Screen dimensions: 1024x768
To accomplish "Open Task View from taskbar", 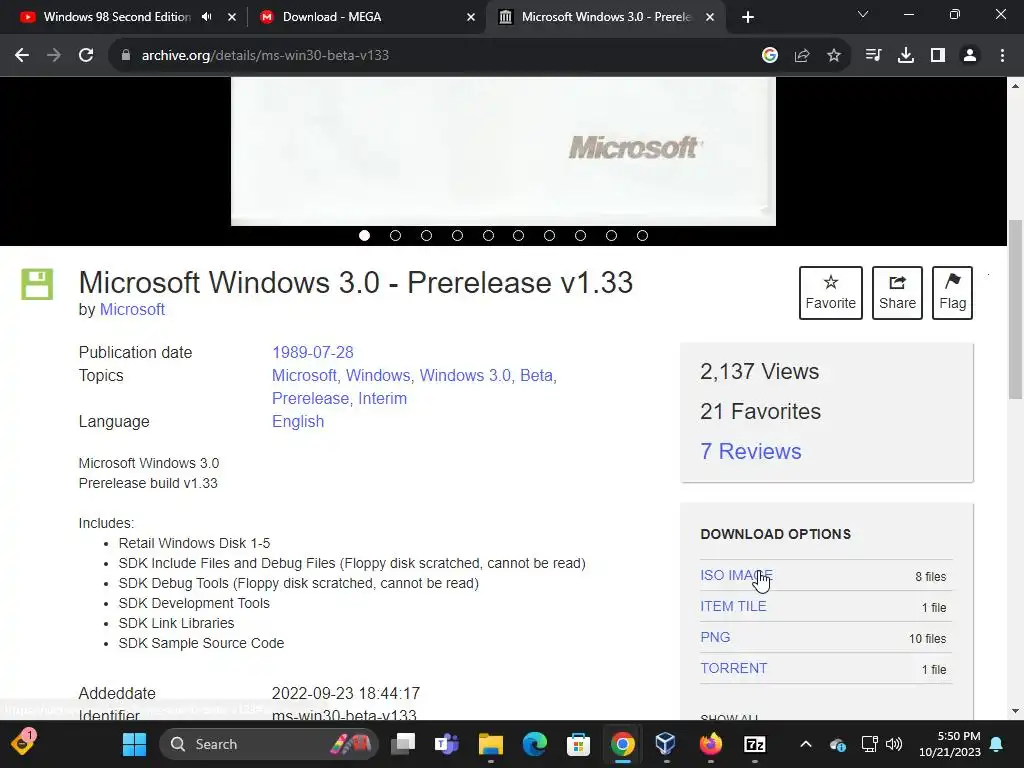I will pyautogui.click(x=403, y=744).
